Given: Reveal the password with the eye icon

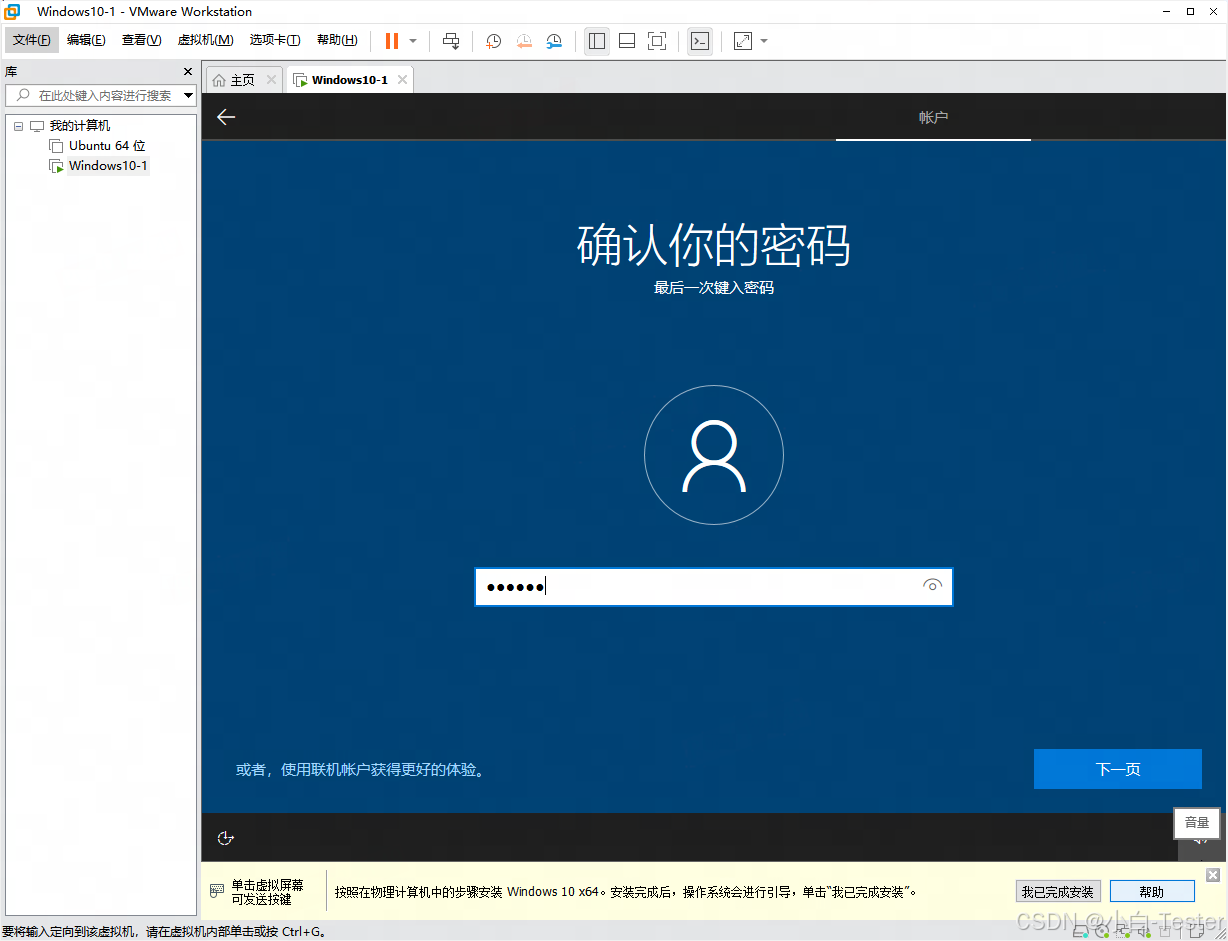Looking at the screenshot, I should coord(933,586).
